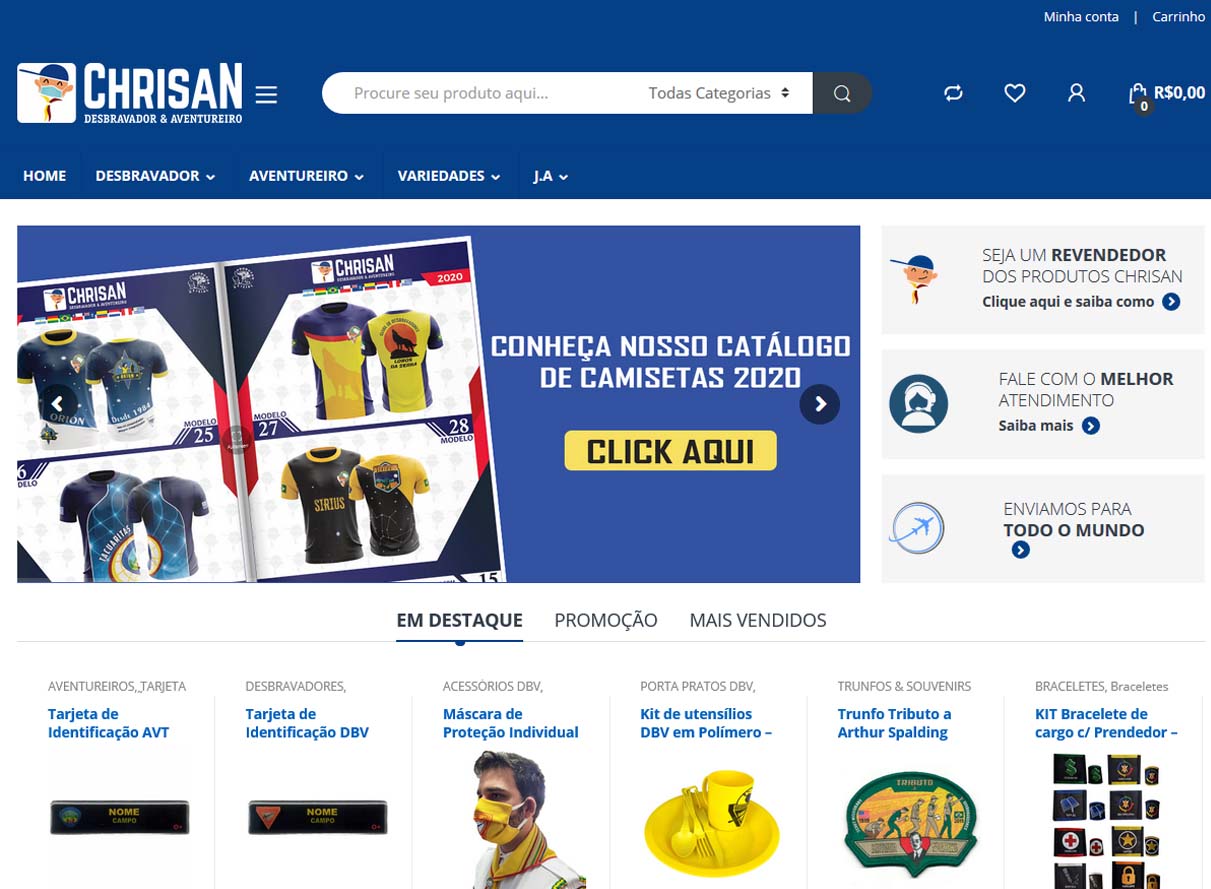Image resolution: width=1211 pixels, height=889 pixels.
Task: Click the DBV identification name tag image
Action: click(x=317, y=818)
